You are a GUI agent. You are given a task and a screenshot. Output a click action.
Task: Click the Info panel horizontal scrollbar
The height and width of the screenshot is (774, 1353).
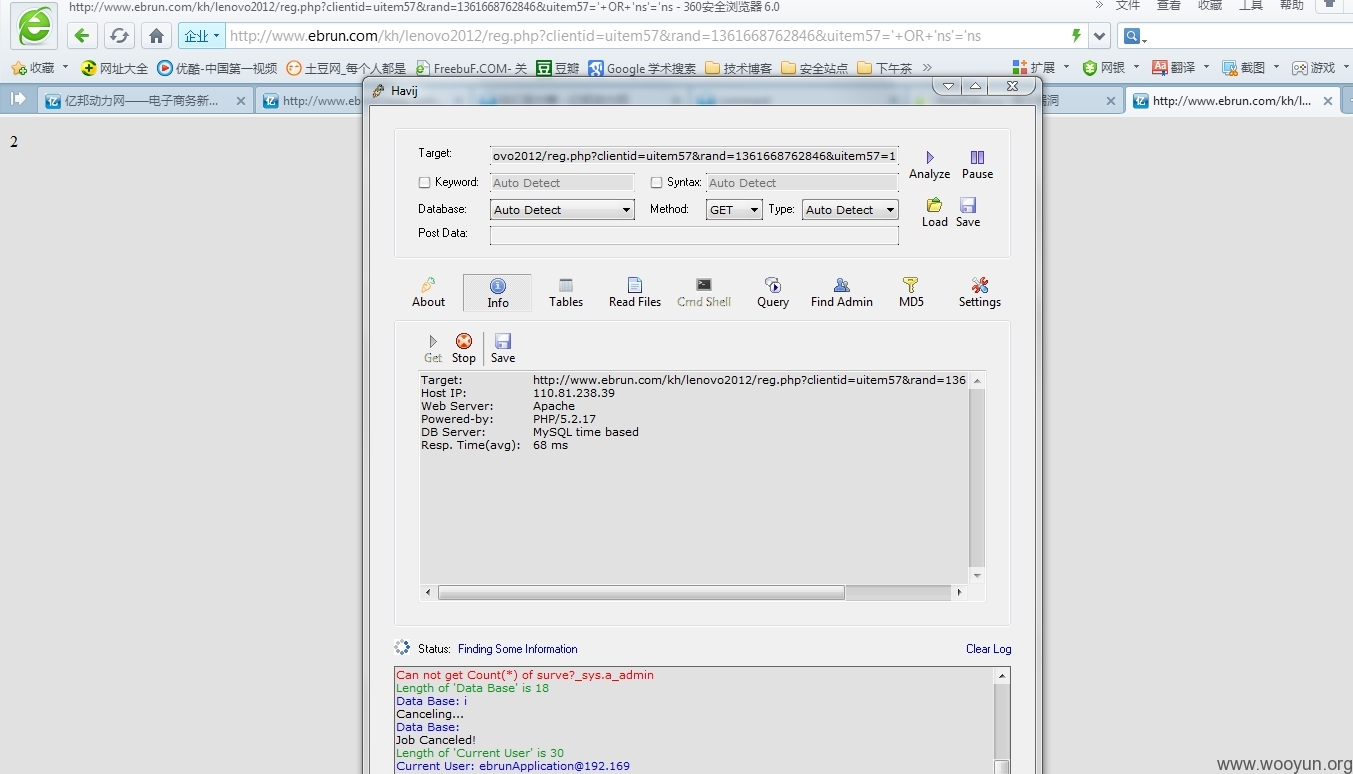(x=641, y=592)
